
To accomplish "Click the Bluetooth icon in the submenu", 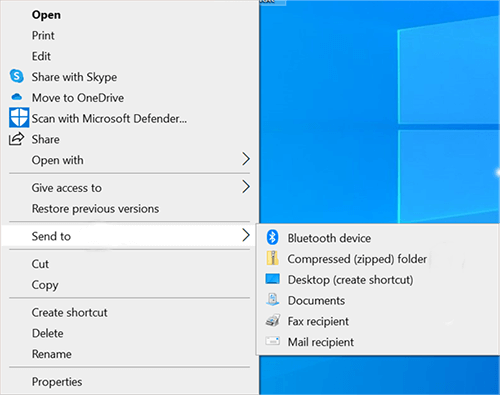I will 272,237.
